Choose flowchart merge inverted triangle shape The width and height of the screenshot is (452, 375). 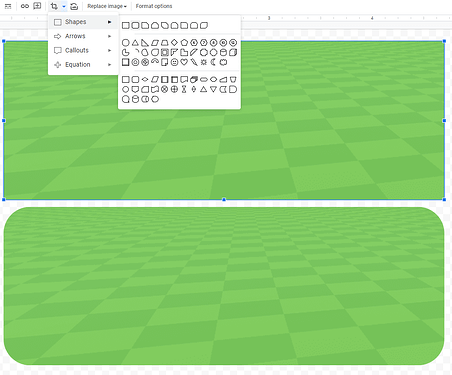coord(213,89)
